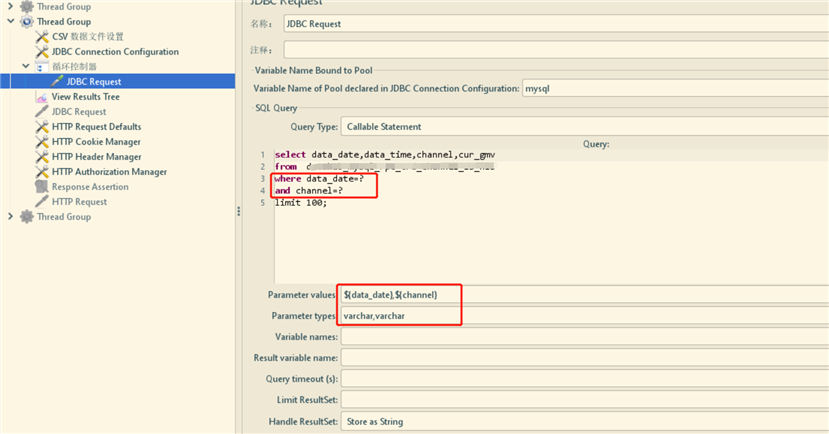
Task: Open the Query Type combo box
Action: pyautogui.click(x=585, y=127)
